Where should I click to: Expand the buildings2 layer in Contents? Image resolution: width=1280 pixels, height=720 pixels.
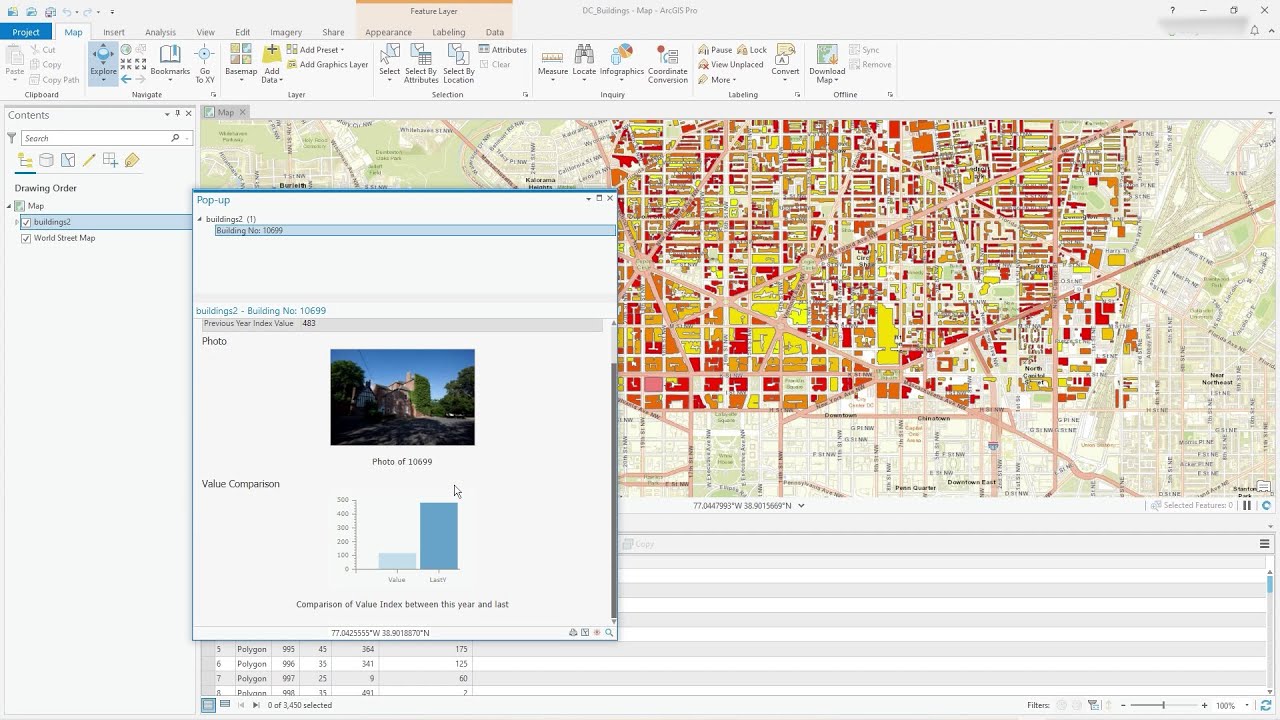pyautogui.click(x=15, y=222)
